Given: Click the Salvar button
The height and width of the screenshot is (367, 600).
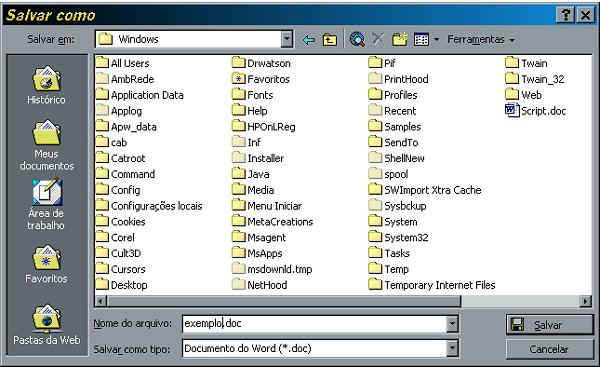Looking at the screenshot, I should coord(549,325).
